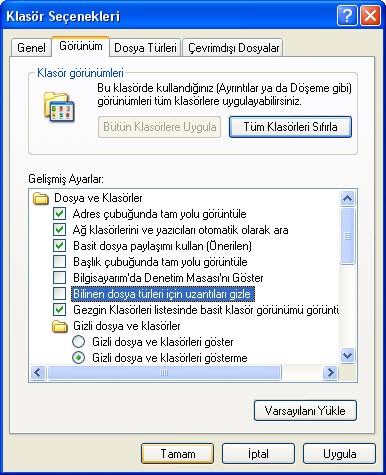Select the Gizli dosya ve klasörler label
The height and width of the screenshot is (475, 386).
[127, 326]
